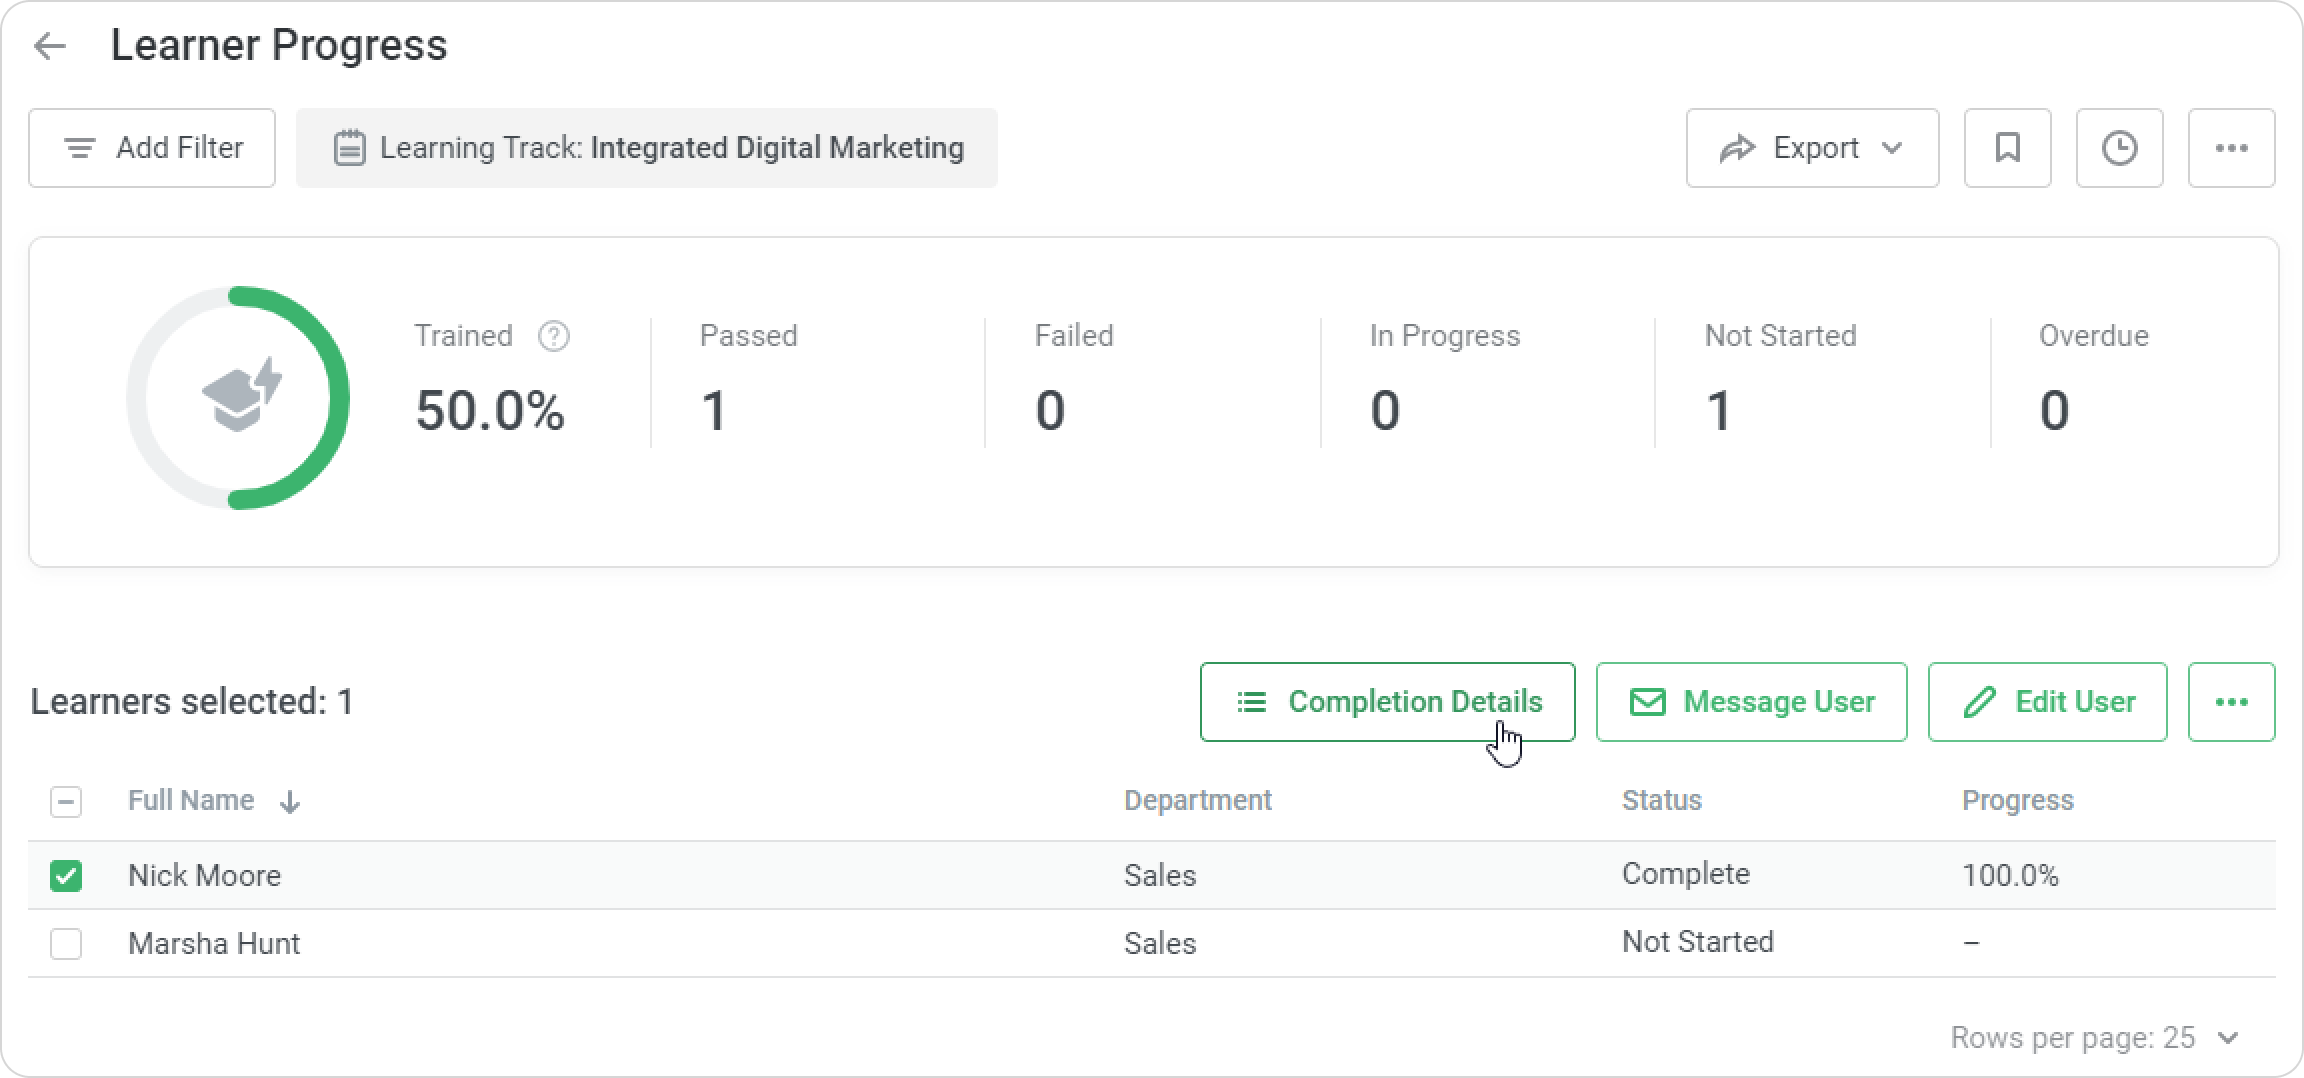Sort by the Status column header
This screenshot has height=1078, width=2304.
(x=1661, y=801)
